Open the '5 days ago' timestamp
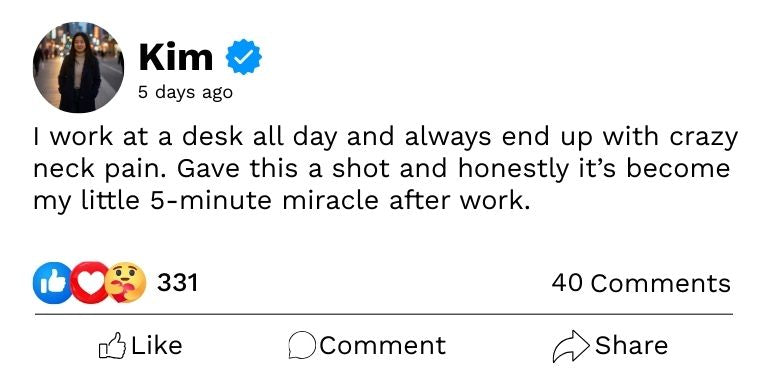768x384 pixels. pyautogui.click(x=185, y=92)
